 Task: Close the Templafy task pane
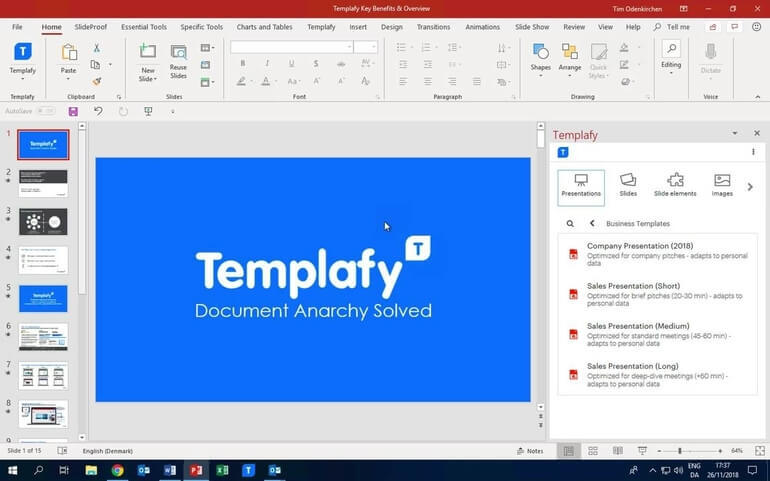coord(757,133)
